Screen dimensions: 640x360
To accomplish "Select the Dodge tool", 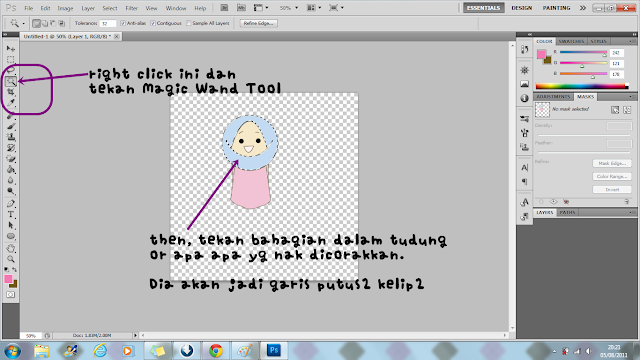I will pyautogui.click(x=11, y=191).
